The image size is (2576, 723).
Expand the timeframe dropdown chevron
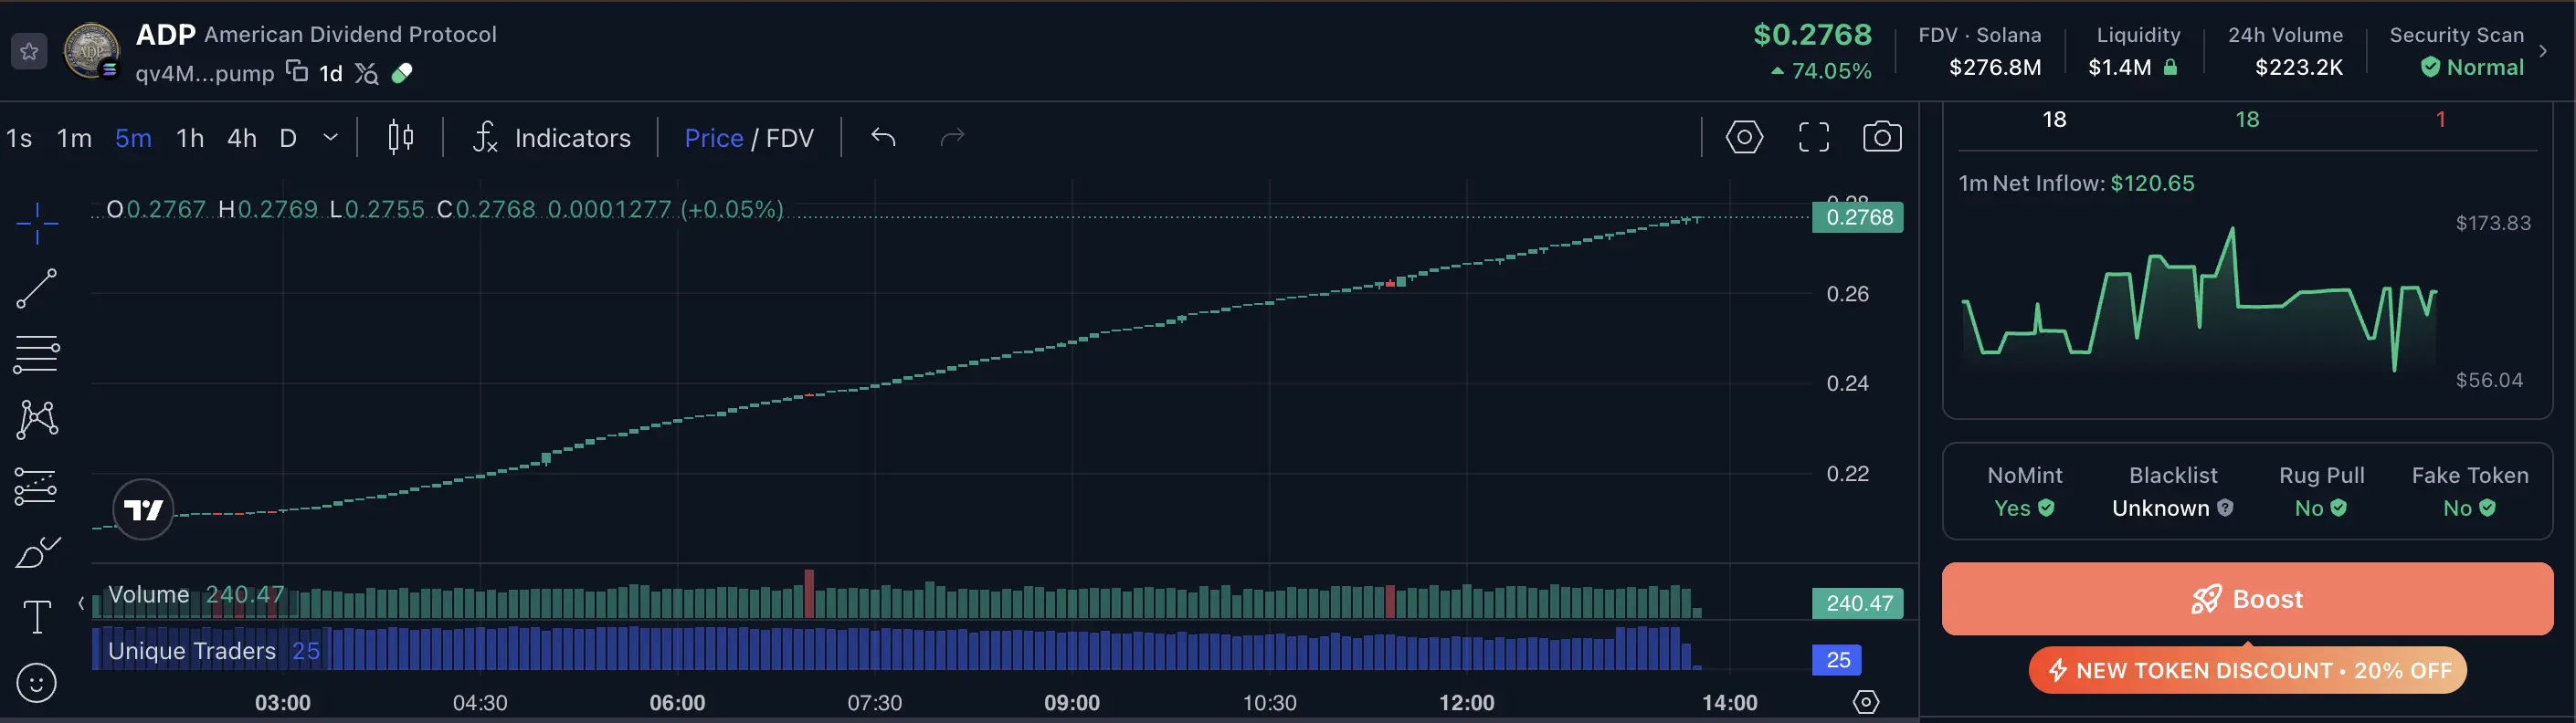[331, 138]
